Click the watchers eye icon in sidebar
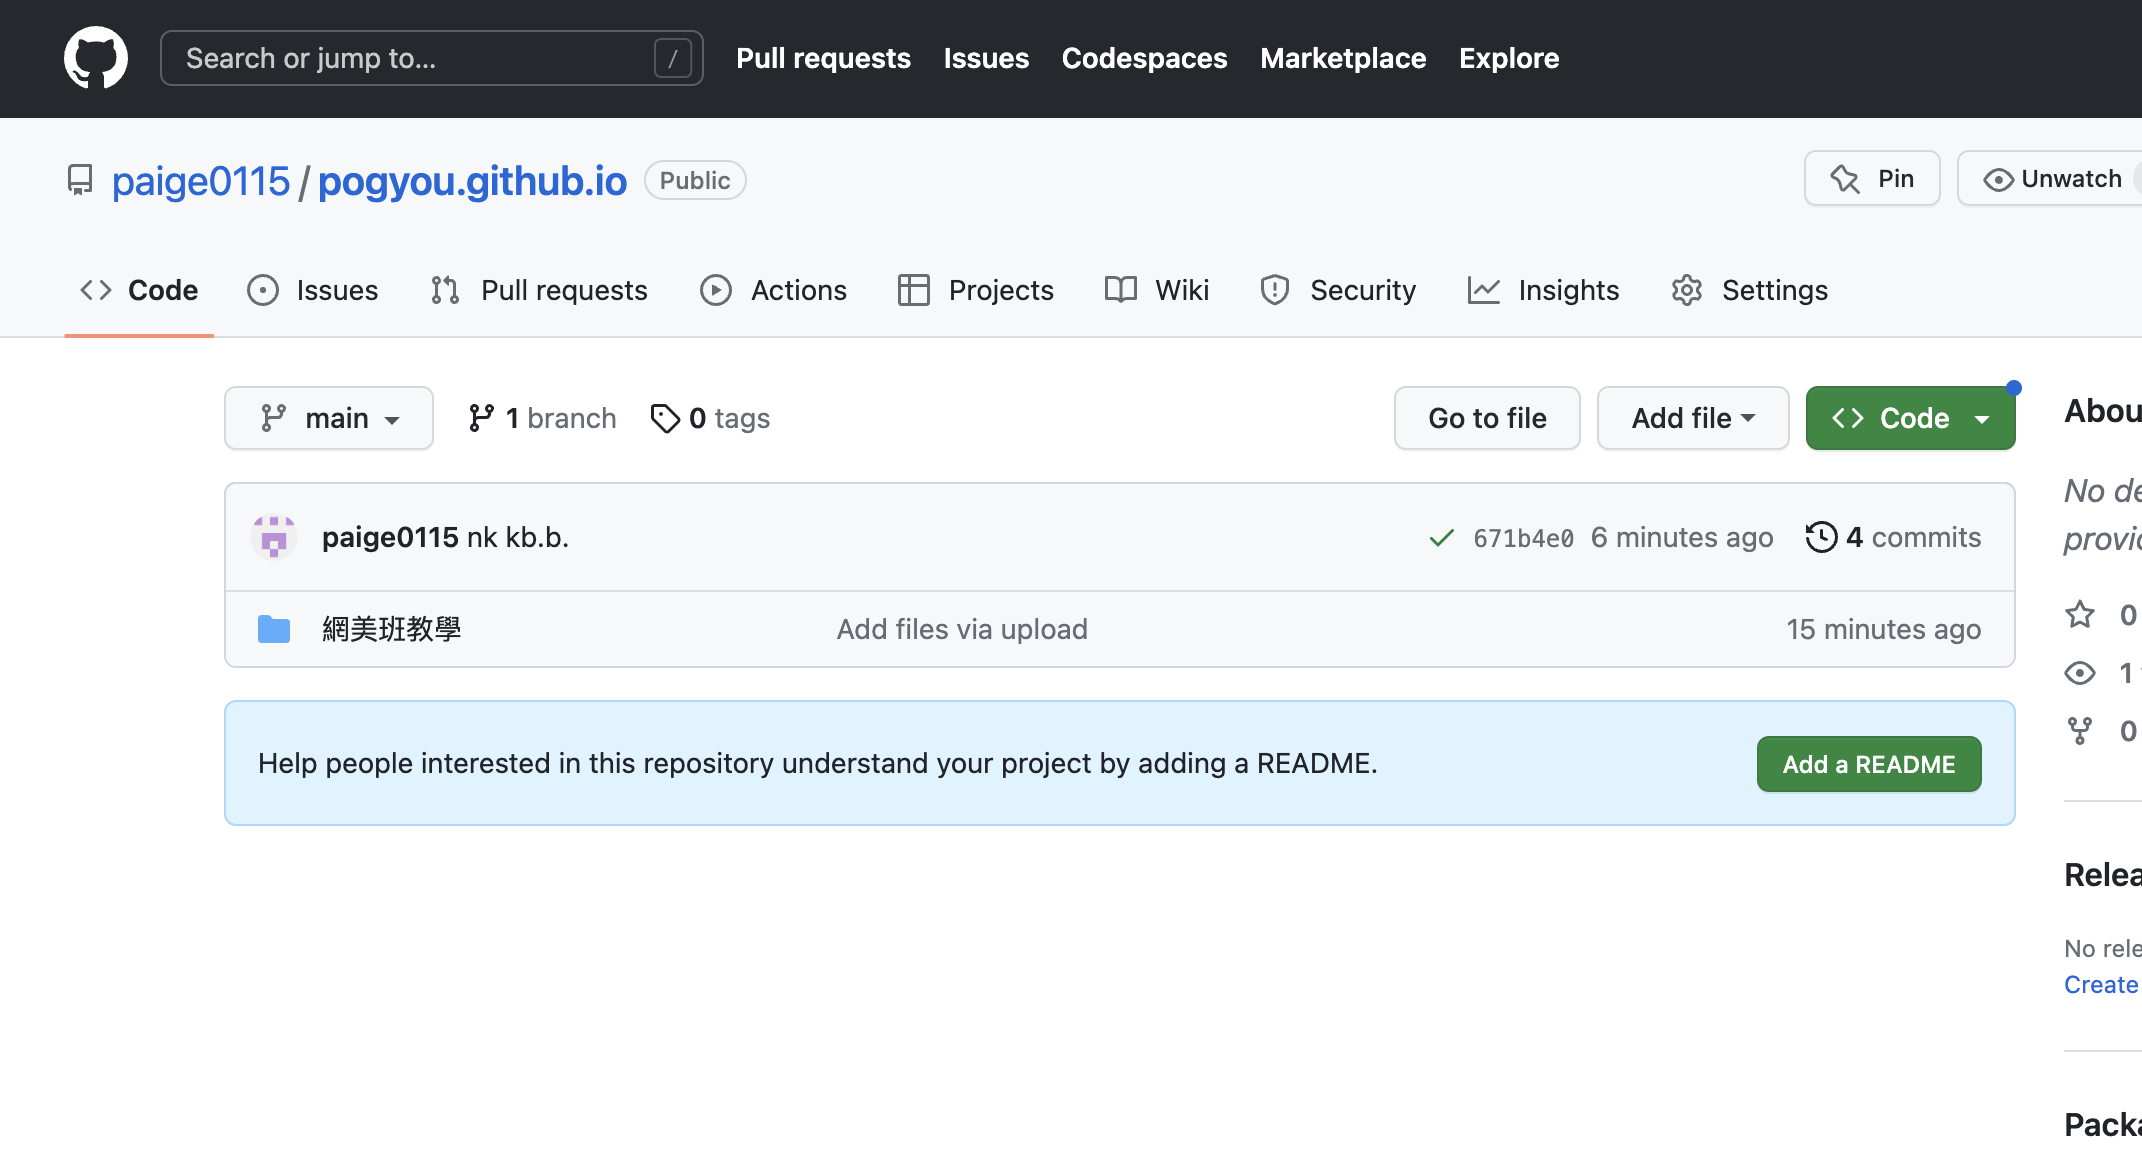 pos(2080,673)
